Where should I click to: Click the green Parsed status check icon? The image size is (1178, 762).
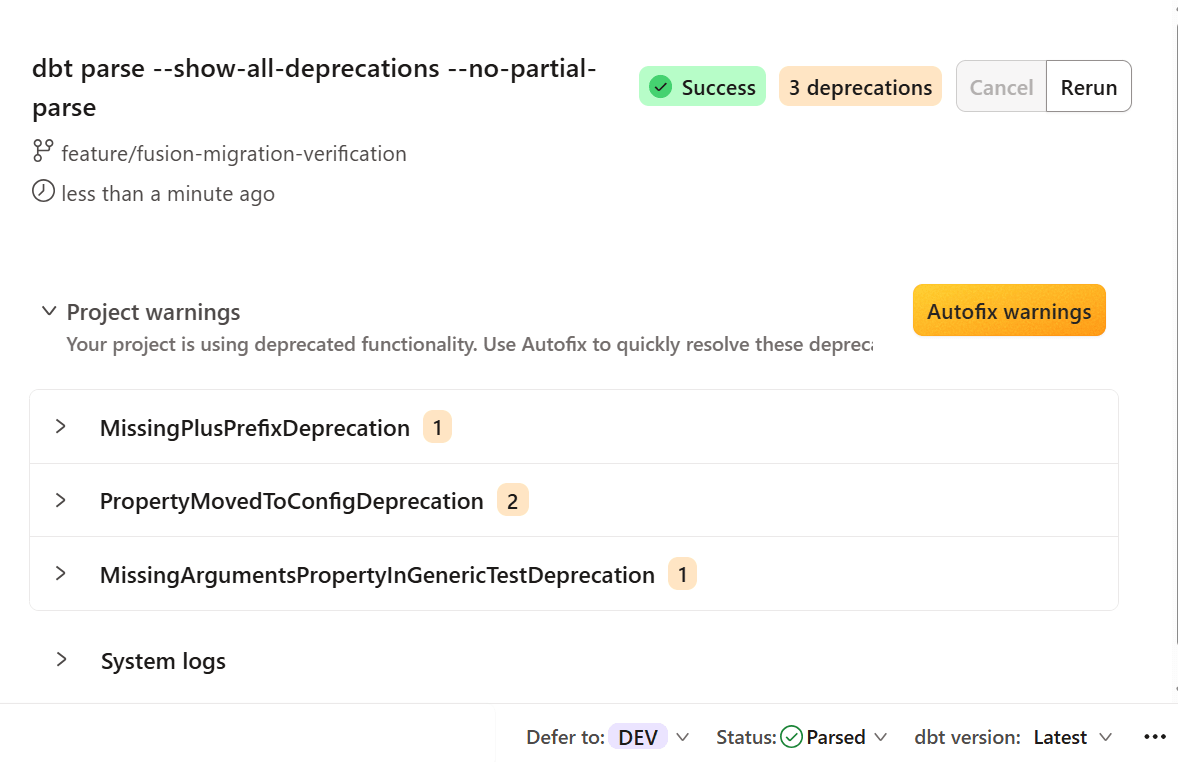[791, 737]
